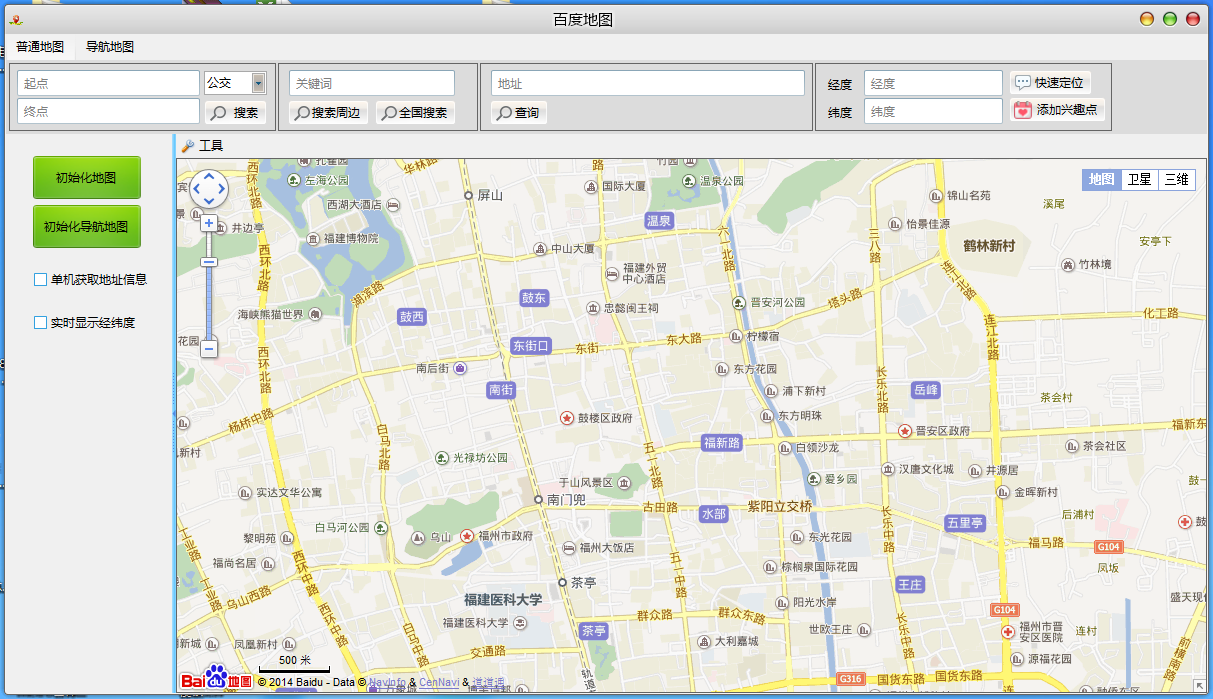Image resolution: width=1213 pixels, height=699 pixels.
Task: Click the 全国搜索 button
Action: pyautogui.click(x=416, y=113)
